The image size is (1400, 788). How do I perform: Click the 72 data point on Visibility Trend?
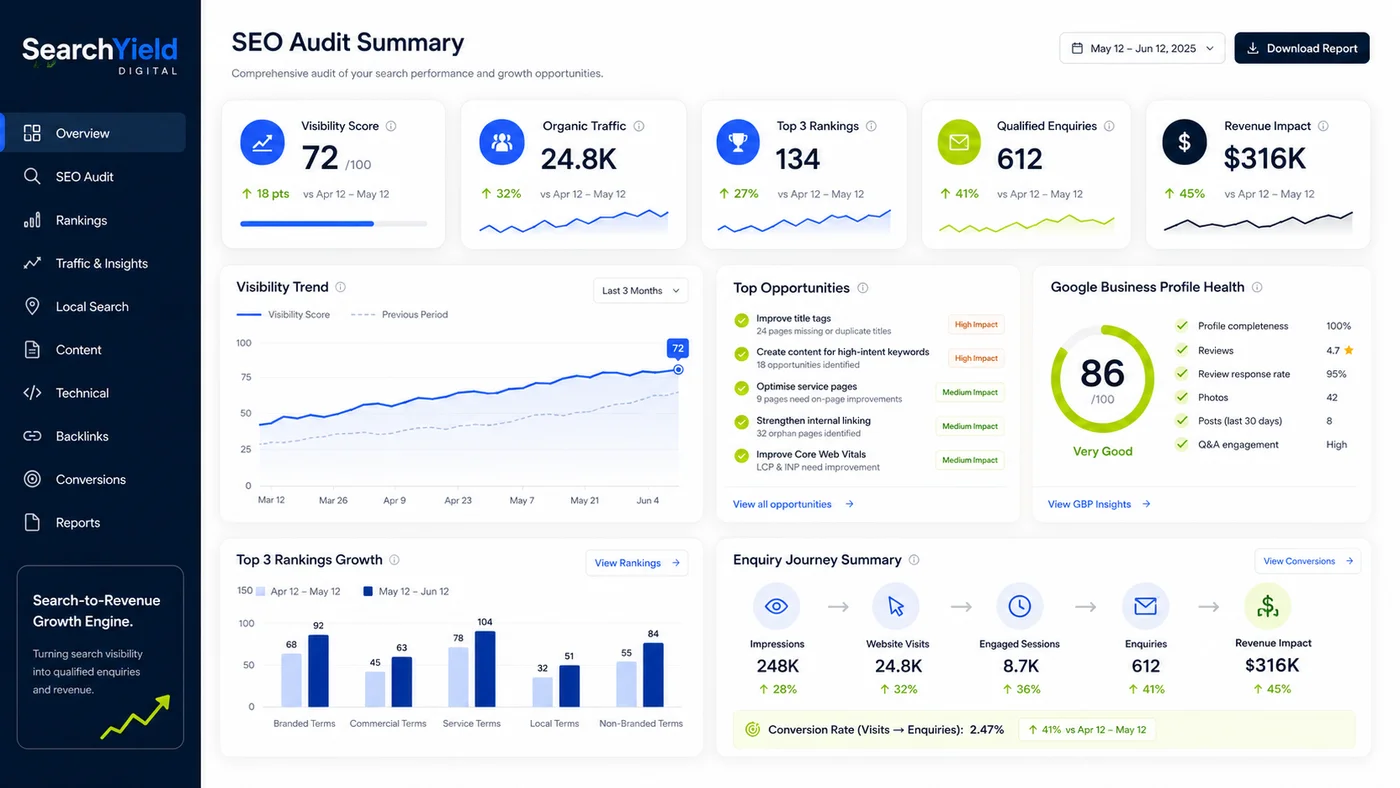click(x=678, y=369)
